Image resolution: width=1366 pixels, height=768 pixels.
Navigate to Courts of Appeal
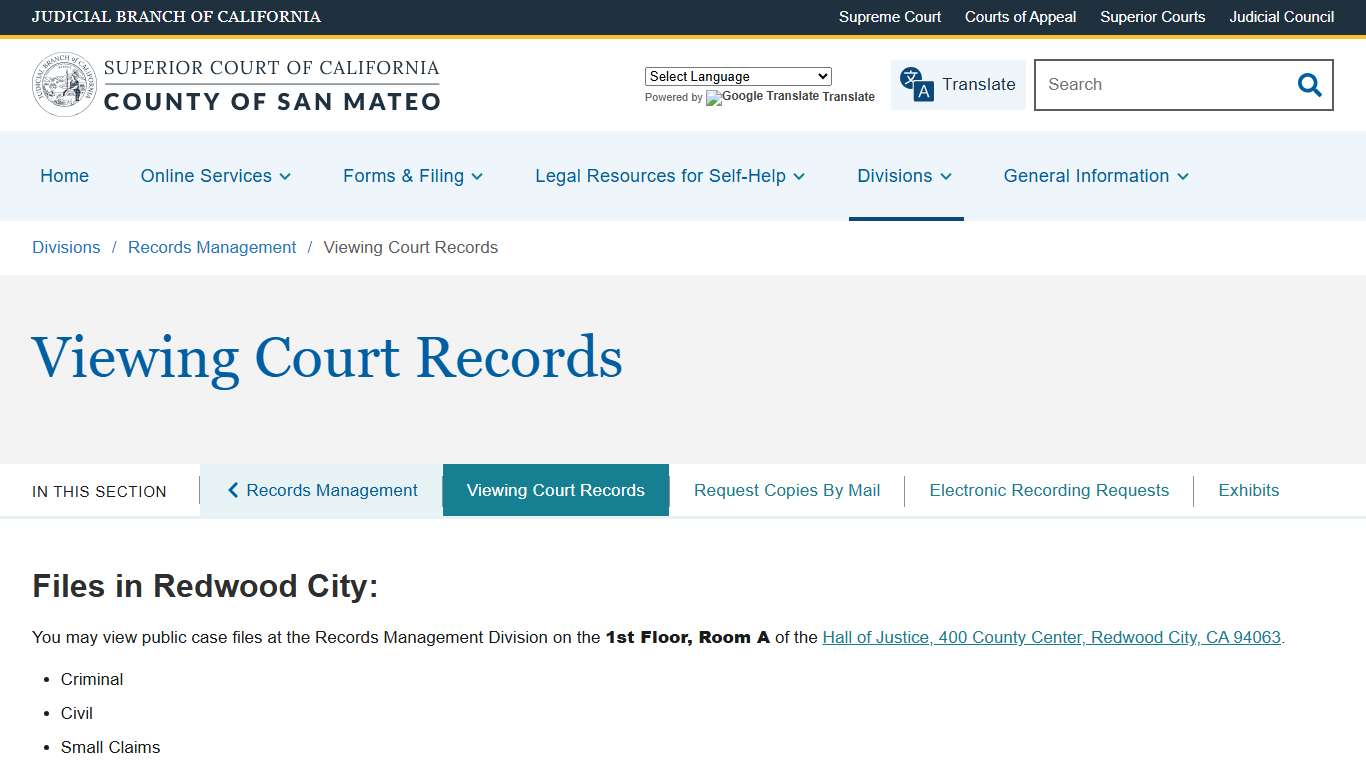coord(1020,17)
